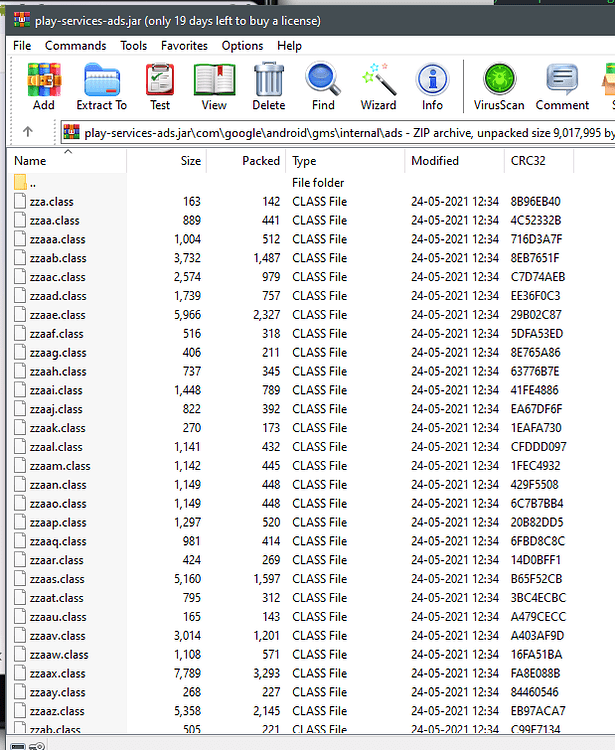Select zzaar.class file name

(56, 560)
